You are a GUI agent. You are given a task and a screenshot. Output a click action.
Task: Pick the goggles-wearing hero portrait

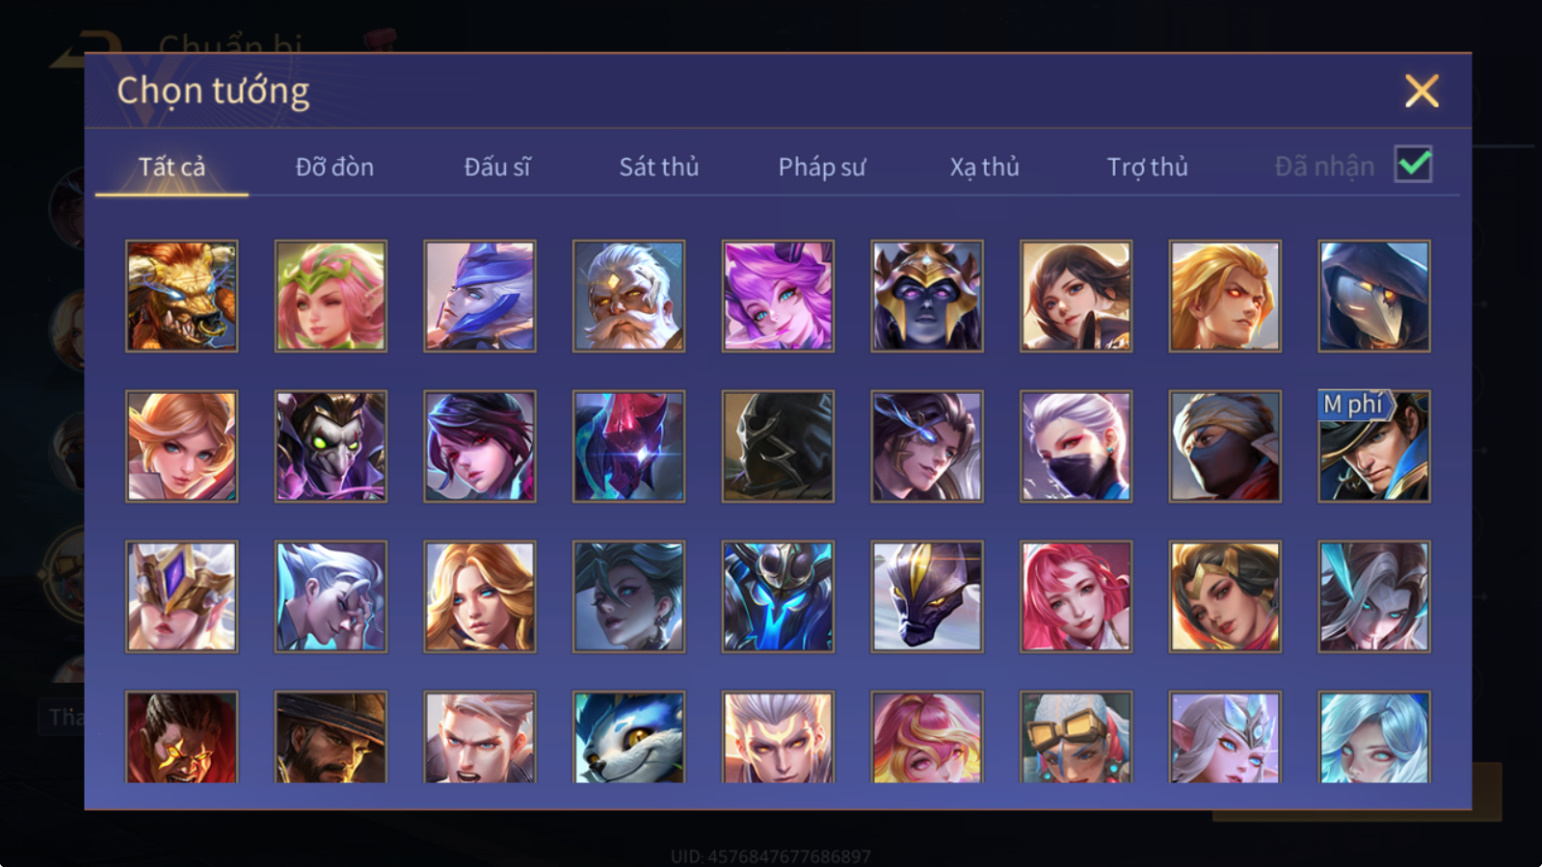(1076, 737)
